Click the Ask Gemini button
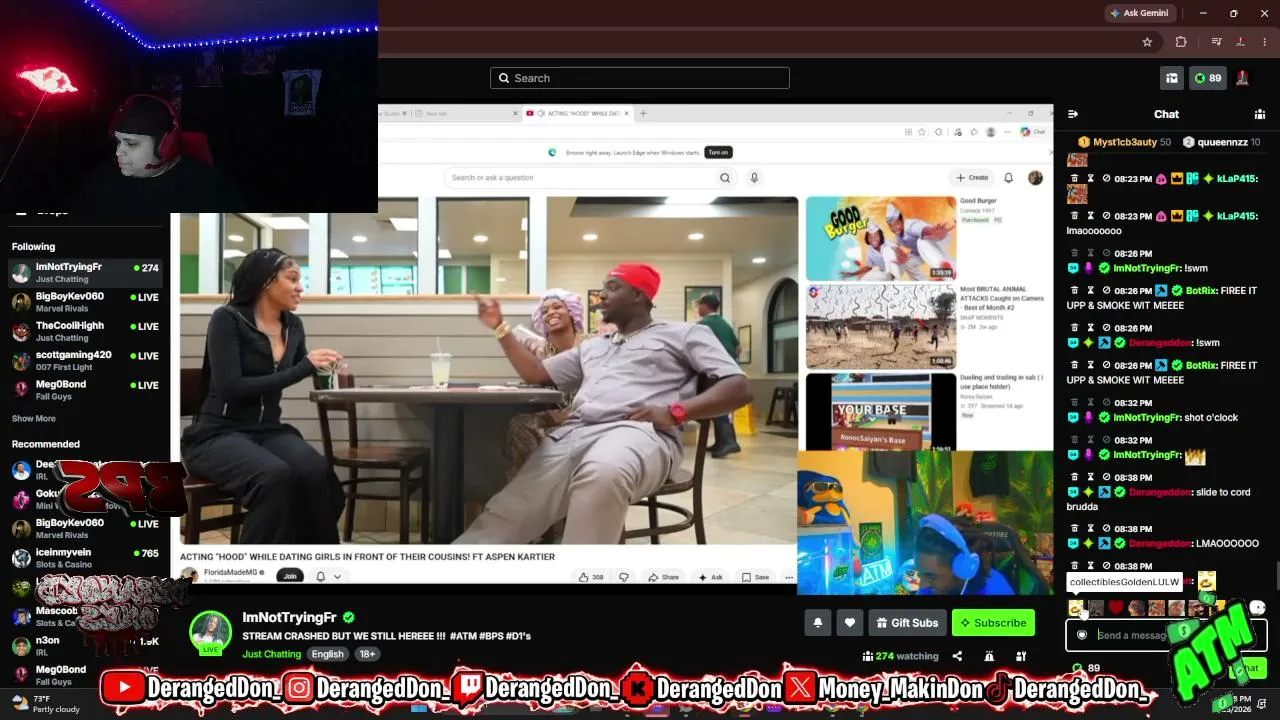 (1138, 13)
